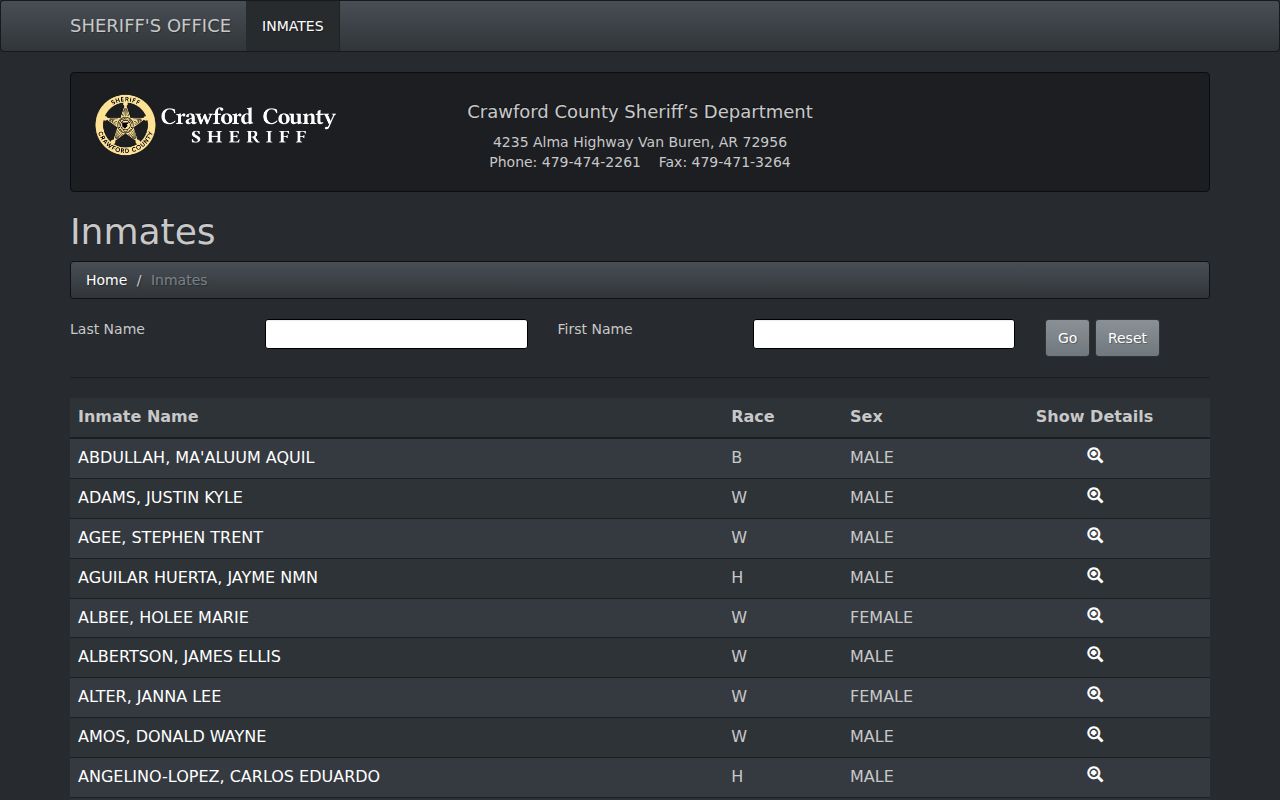Select name ALTER, JANNA LEE

pos(149,696)
